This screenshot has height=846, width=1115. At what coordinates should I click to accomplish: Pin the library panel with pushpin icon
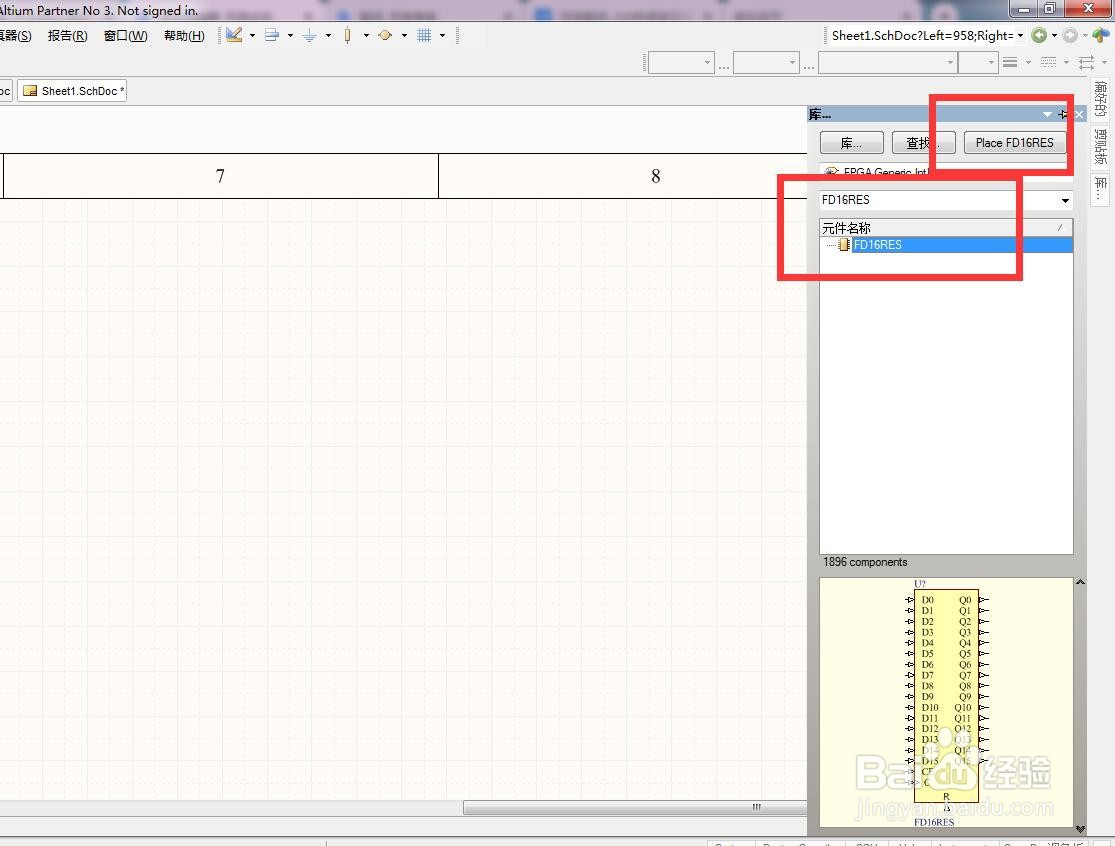pos(1063,114)
